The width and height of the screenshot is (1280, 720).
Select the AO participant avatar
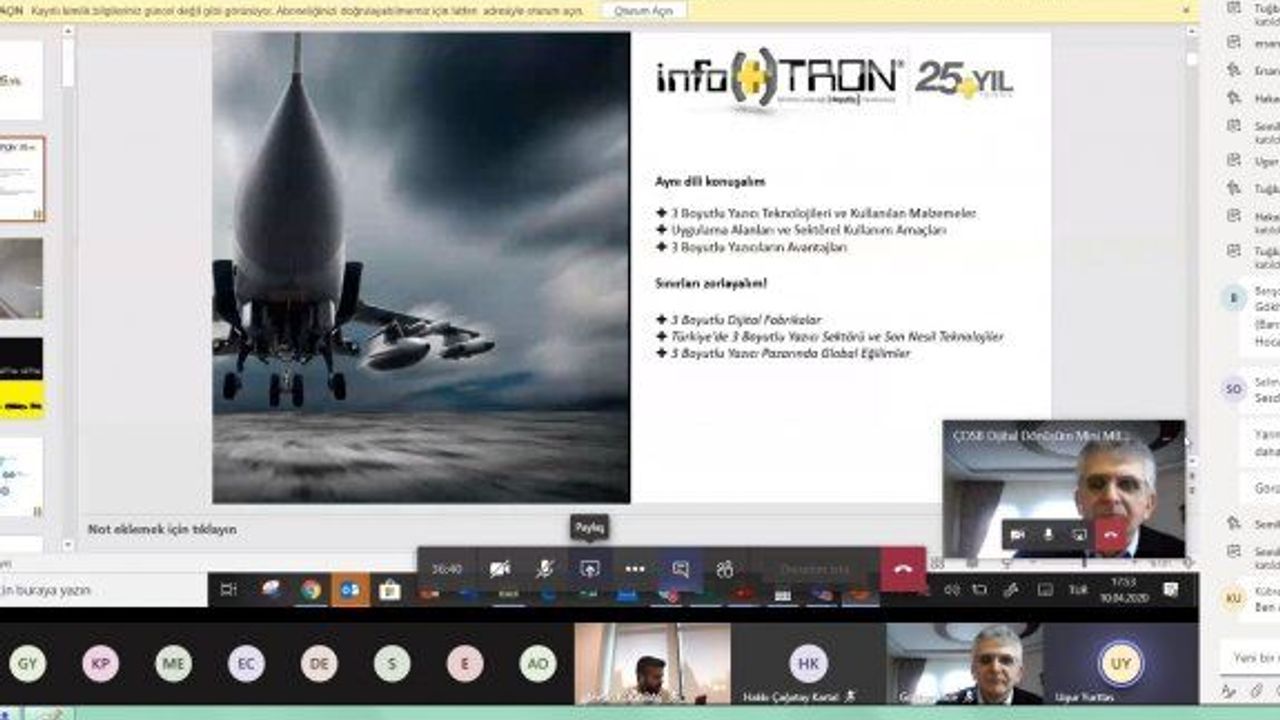point(538,663)
